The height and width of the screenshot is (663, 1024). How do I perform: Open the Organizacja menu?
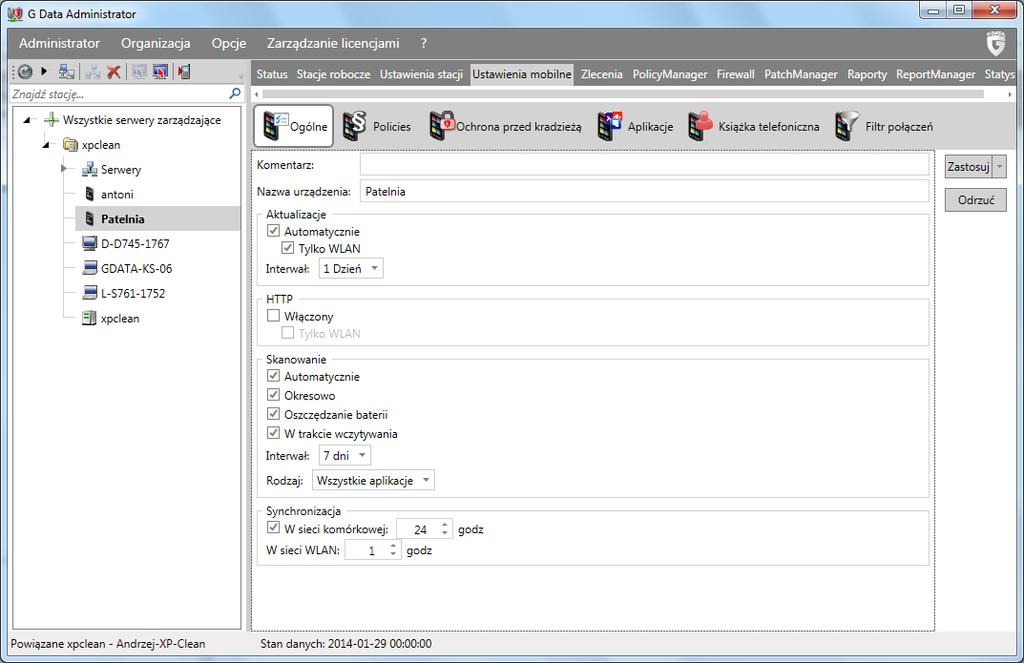point(155,43)
